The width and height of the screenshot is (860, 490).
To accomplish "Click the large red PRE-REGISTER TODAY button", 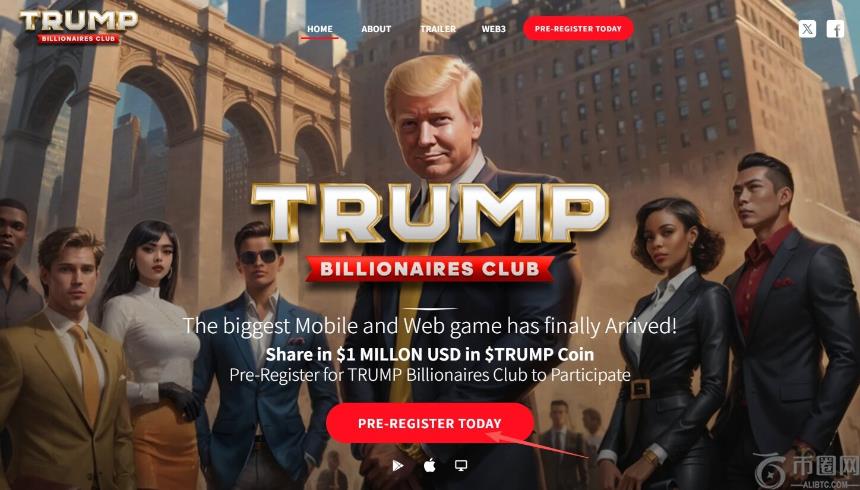I will (x=430, y=423).
